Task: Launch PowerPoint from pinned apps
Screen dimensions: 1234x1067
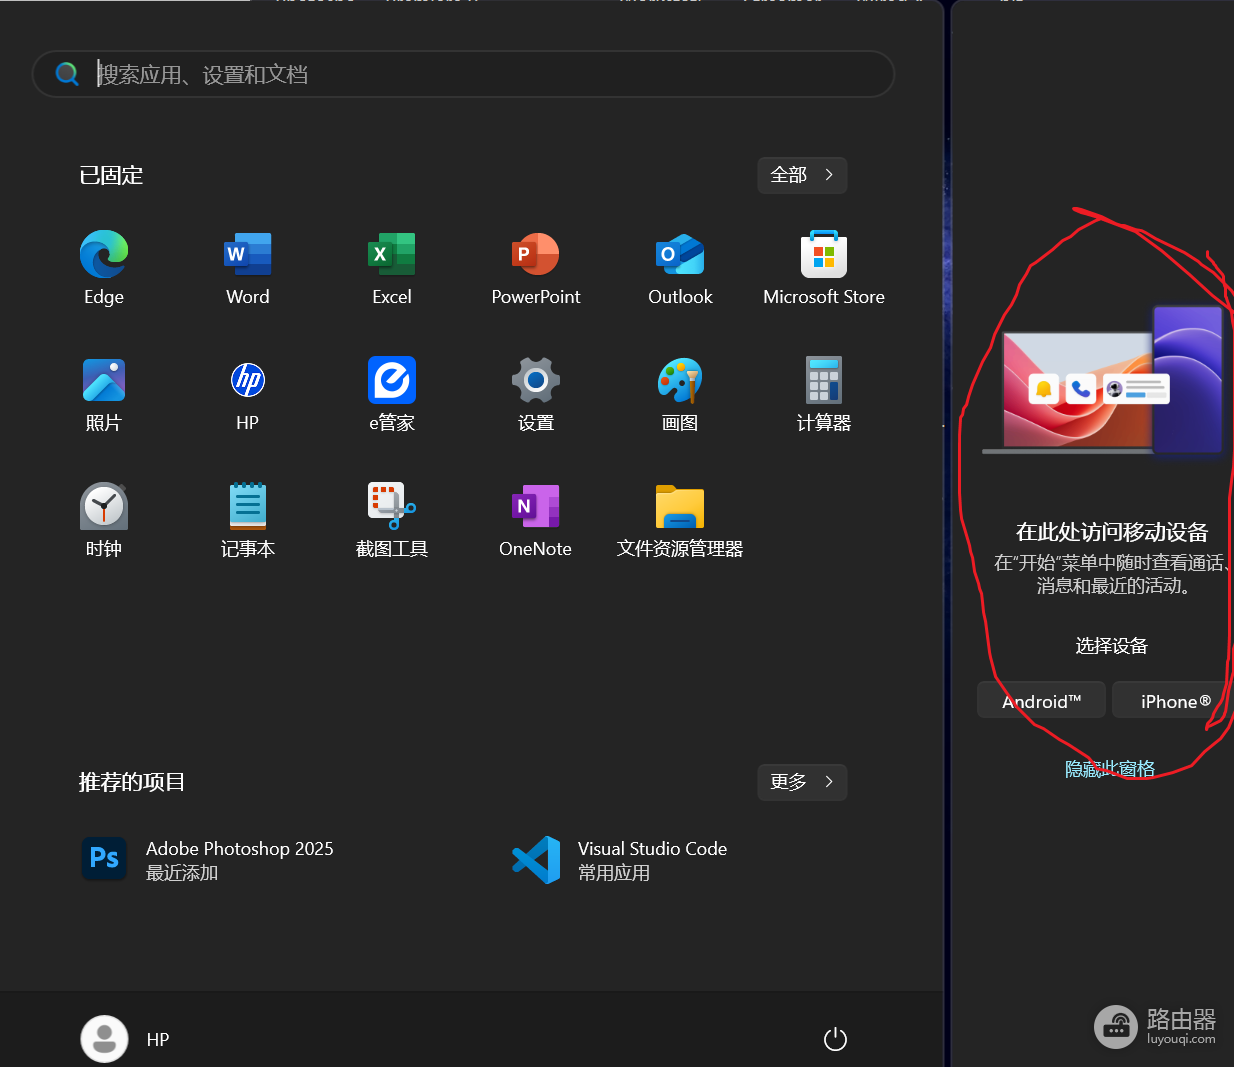Action: [x=536, y=254]
